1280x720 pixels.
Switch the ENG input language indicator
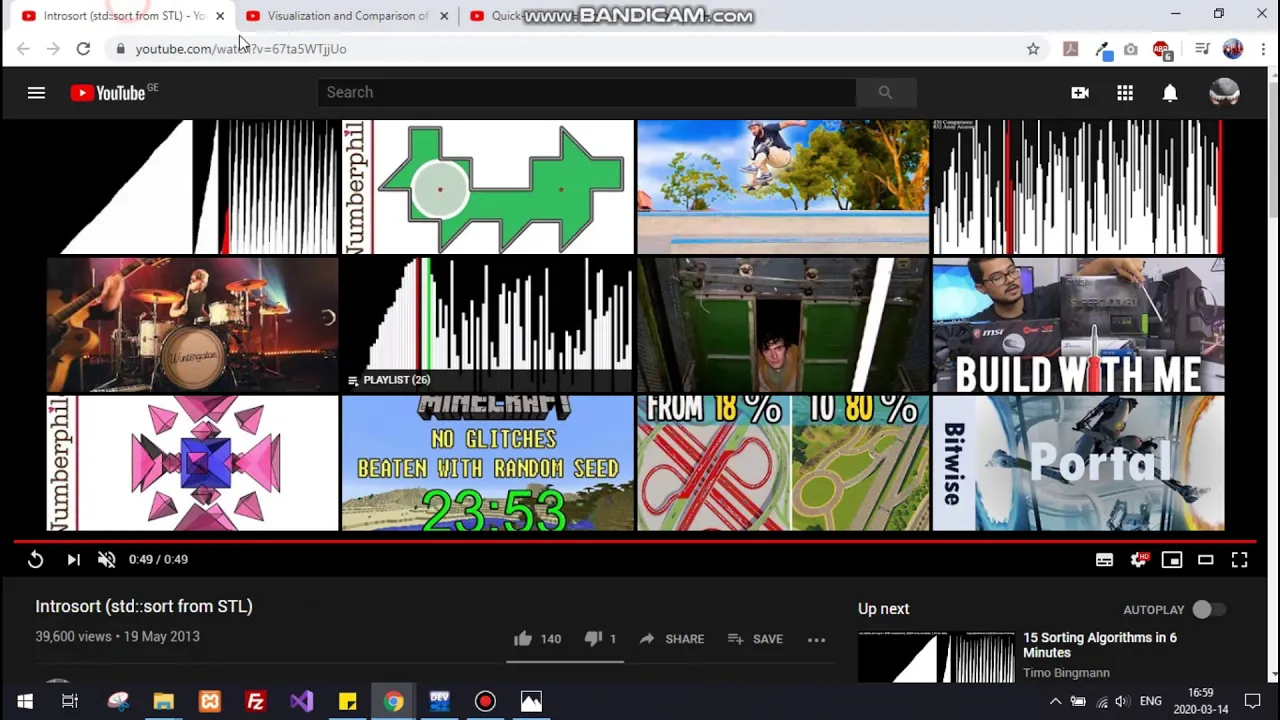click(x=1150, y=702)
